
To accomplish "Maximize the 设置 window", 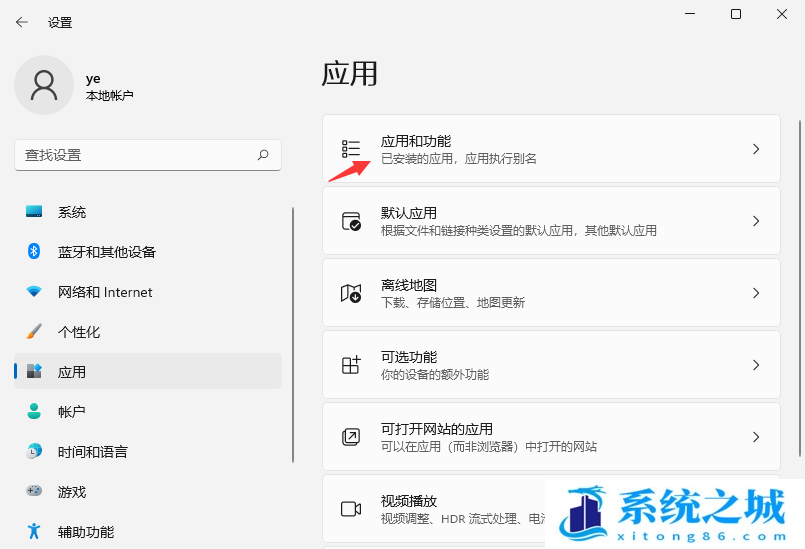I will (736, 14).
